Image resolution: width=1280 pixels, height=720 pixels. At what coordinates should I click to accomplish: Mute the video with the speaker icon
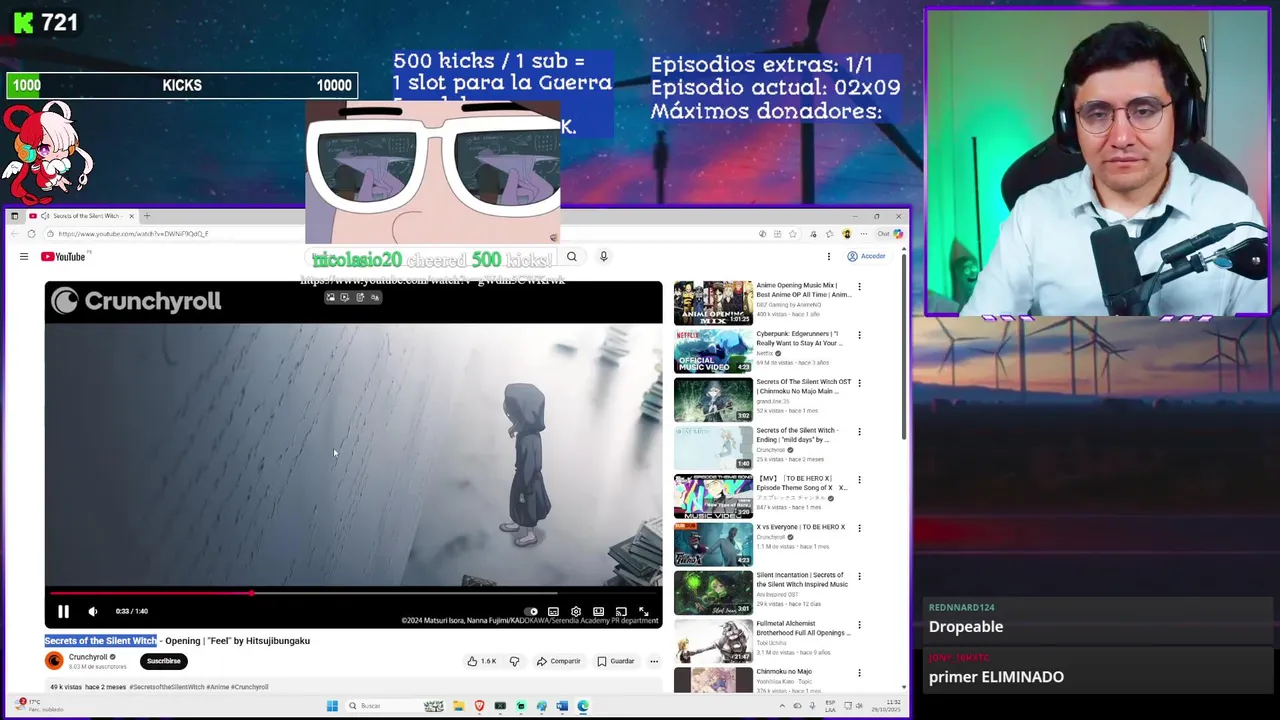click(x=93, y=611)
